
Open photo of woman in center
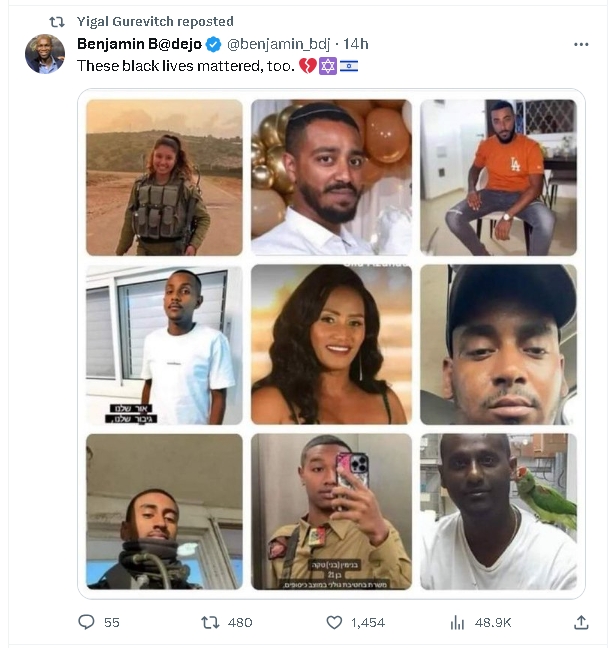(x=331, y=344)
